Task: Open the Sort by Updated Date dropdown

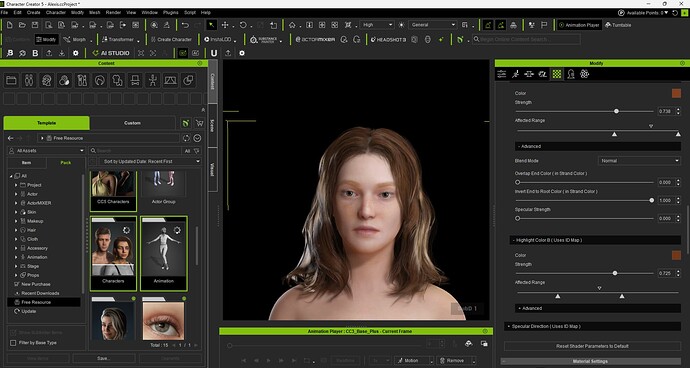Action: click(x=150, y=162)
